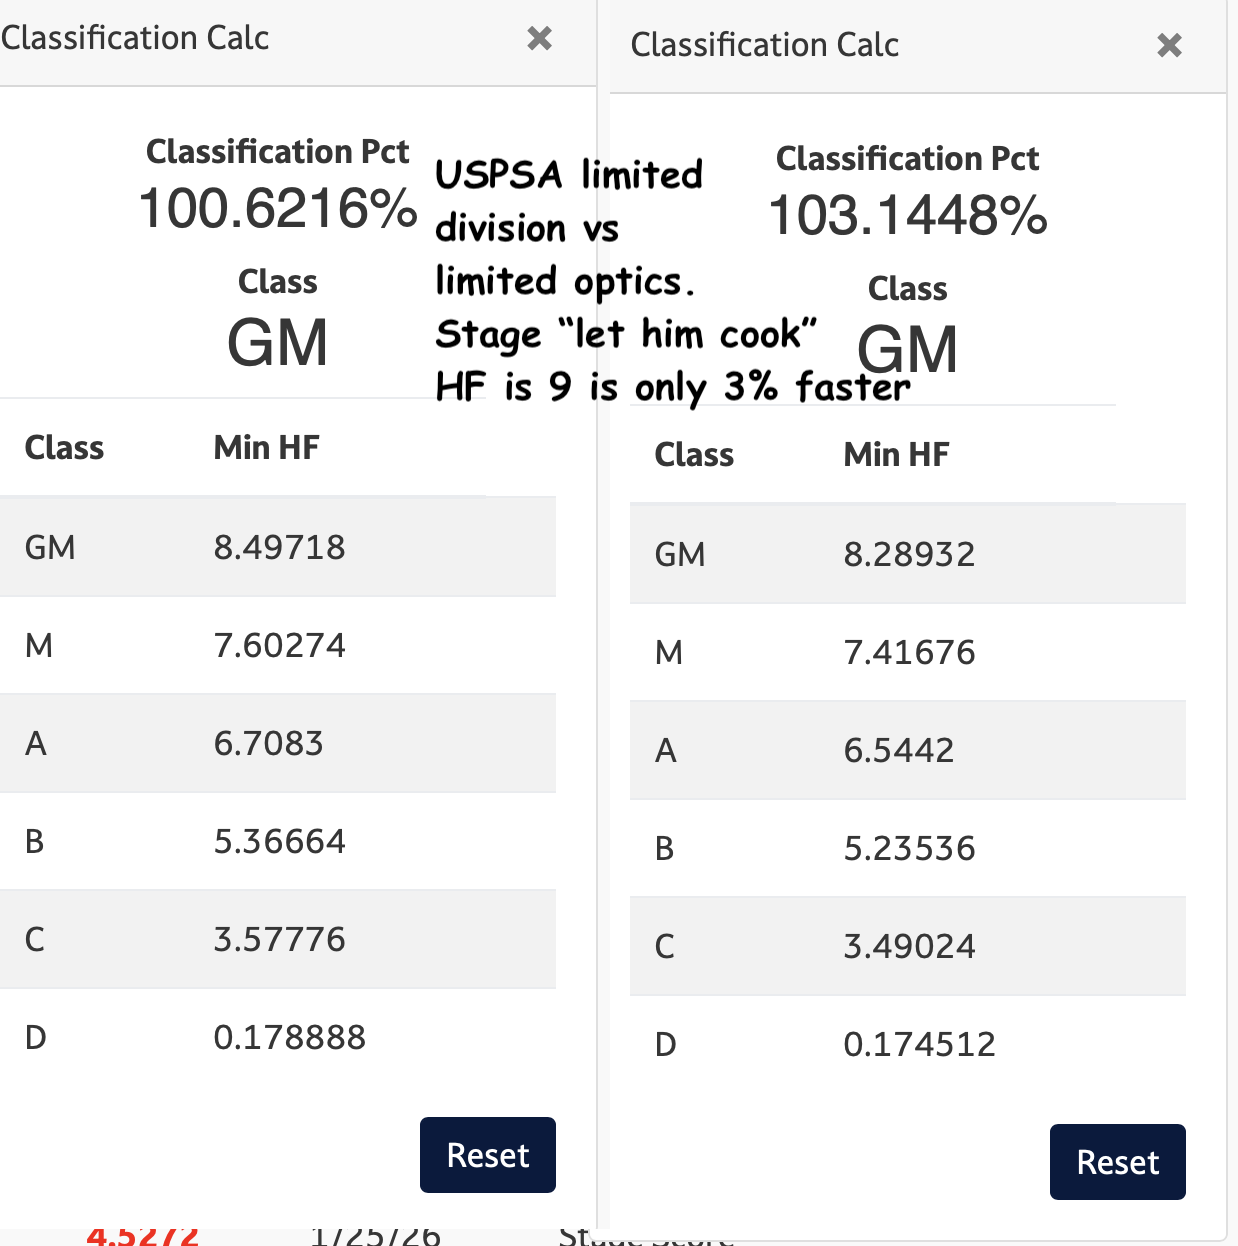Click D min HF value 0.174512
This screenshot has height=1246, width=1238.
click(x=920, y=1044)
